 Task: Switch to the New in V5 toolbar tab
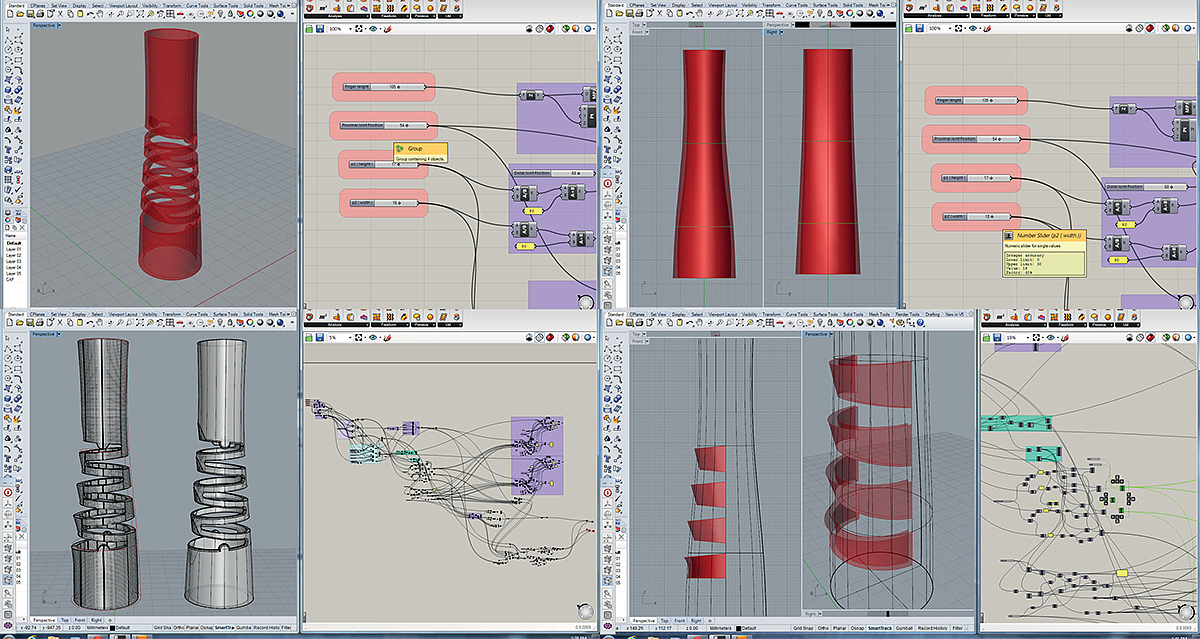(957, 314)
